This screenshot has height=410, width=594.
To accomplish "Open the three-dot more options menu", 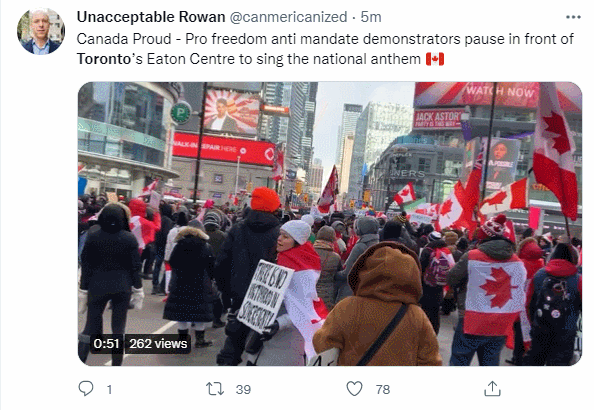I will tap(573, 17).
